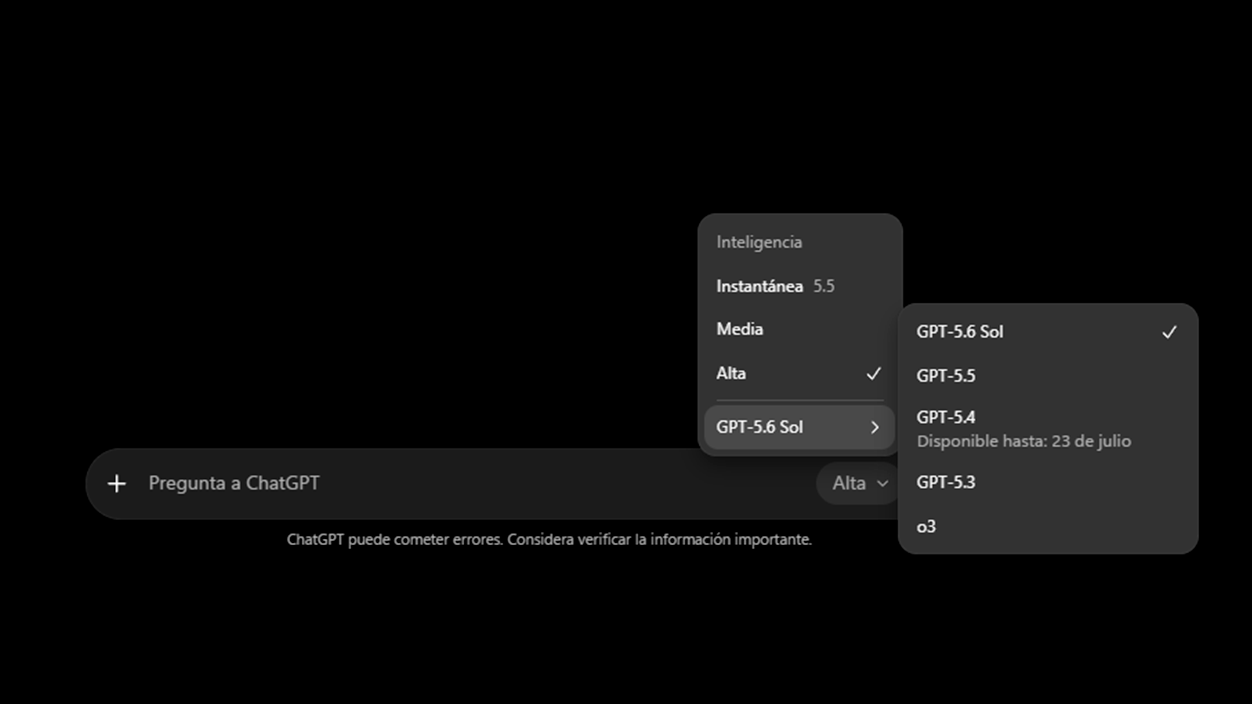1252x704 pixels.
Task: Select Instantánea 5.5 intelligence level
Action: pos(799,286)
